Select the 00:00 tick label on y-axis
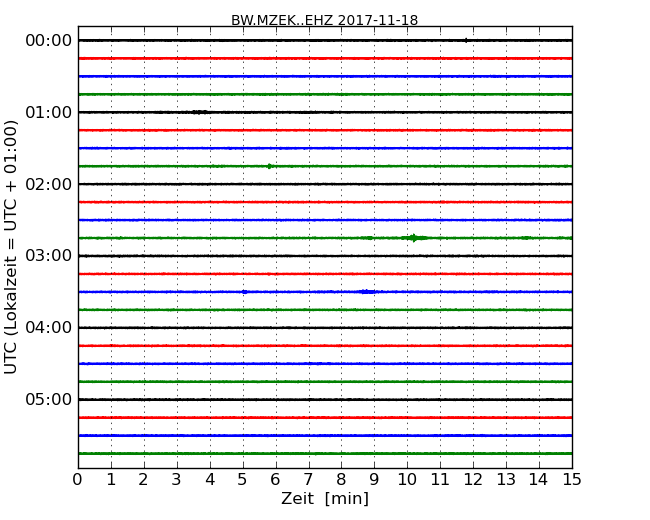The height and width of the screenshot is (520, 650). (x=48, y=40)
